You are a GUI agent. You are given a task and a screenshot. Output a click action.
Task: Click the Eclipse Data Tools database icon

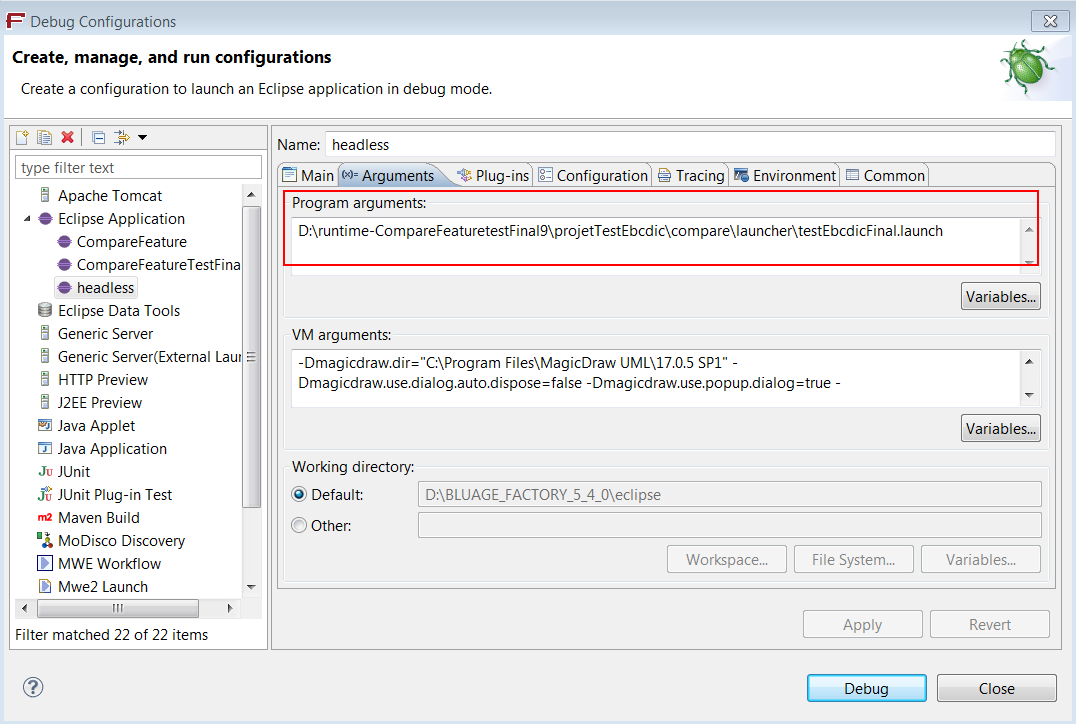tap(45, 310)
